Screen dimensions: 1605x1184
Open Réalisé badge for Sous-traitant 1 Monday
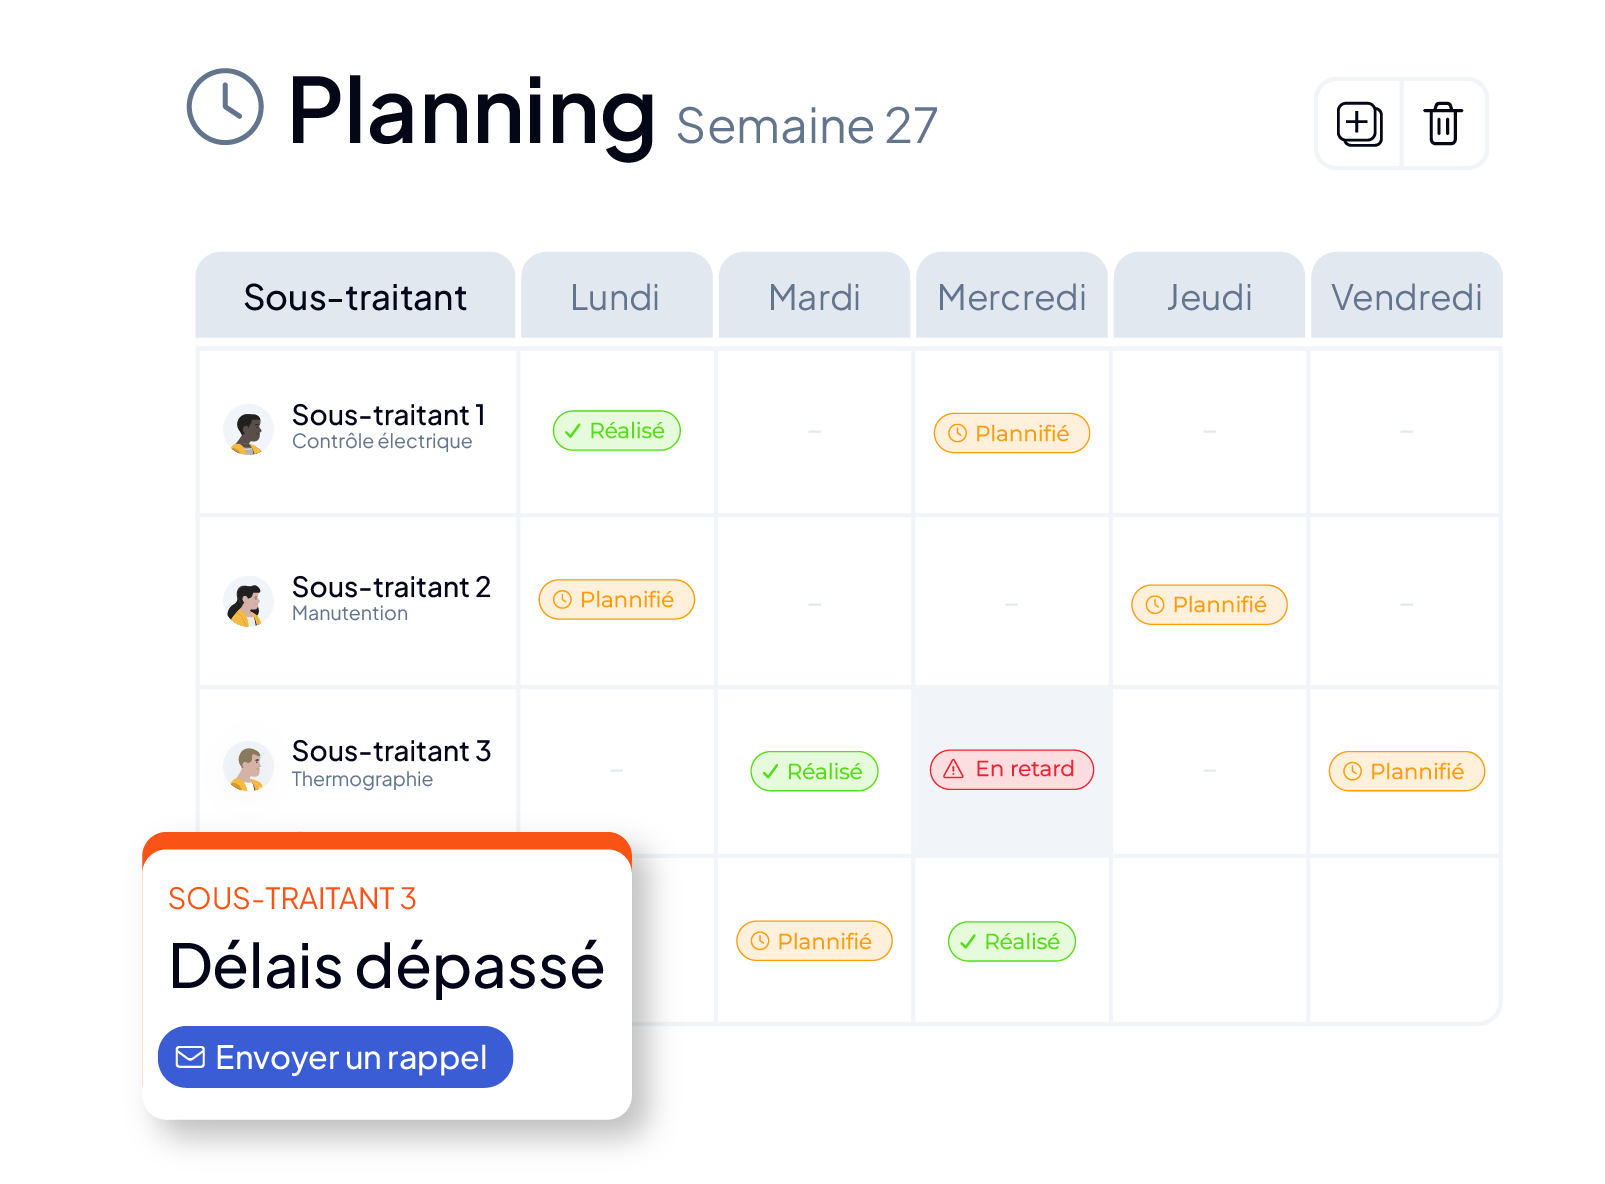tap(617, 431)
